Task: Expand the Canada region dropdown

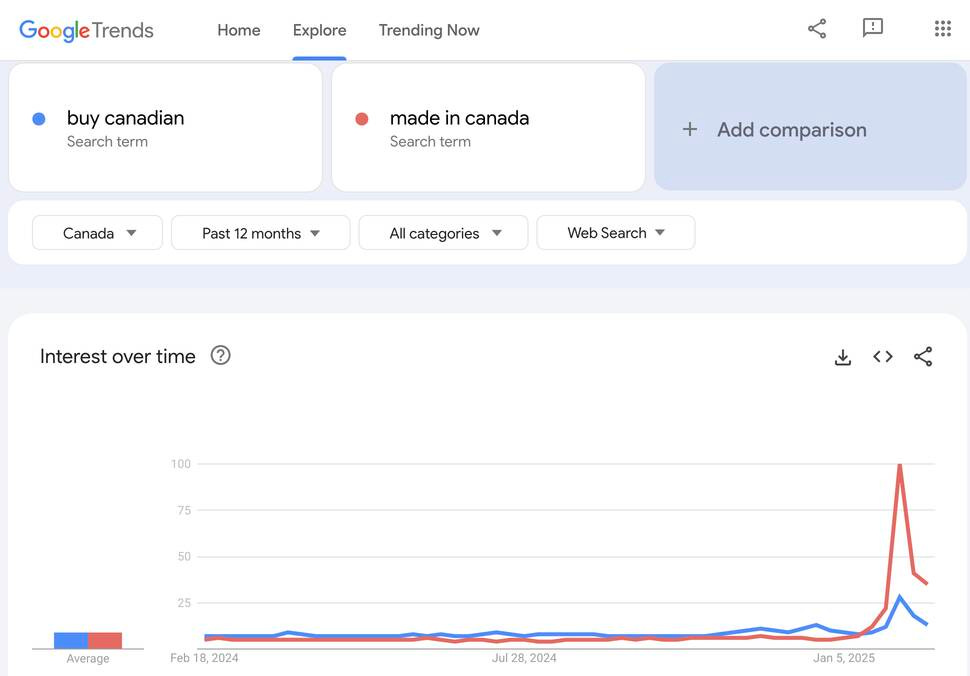Action: (x=97, y=233)
